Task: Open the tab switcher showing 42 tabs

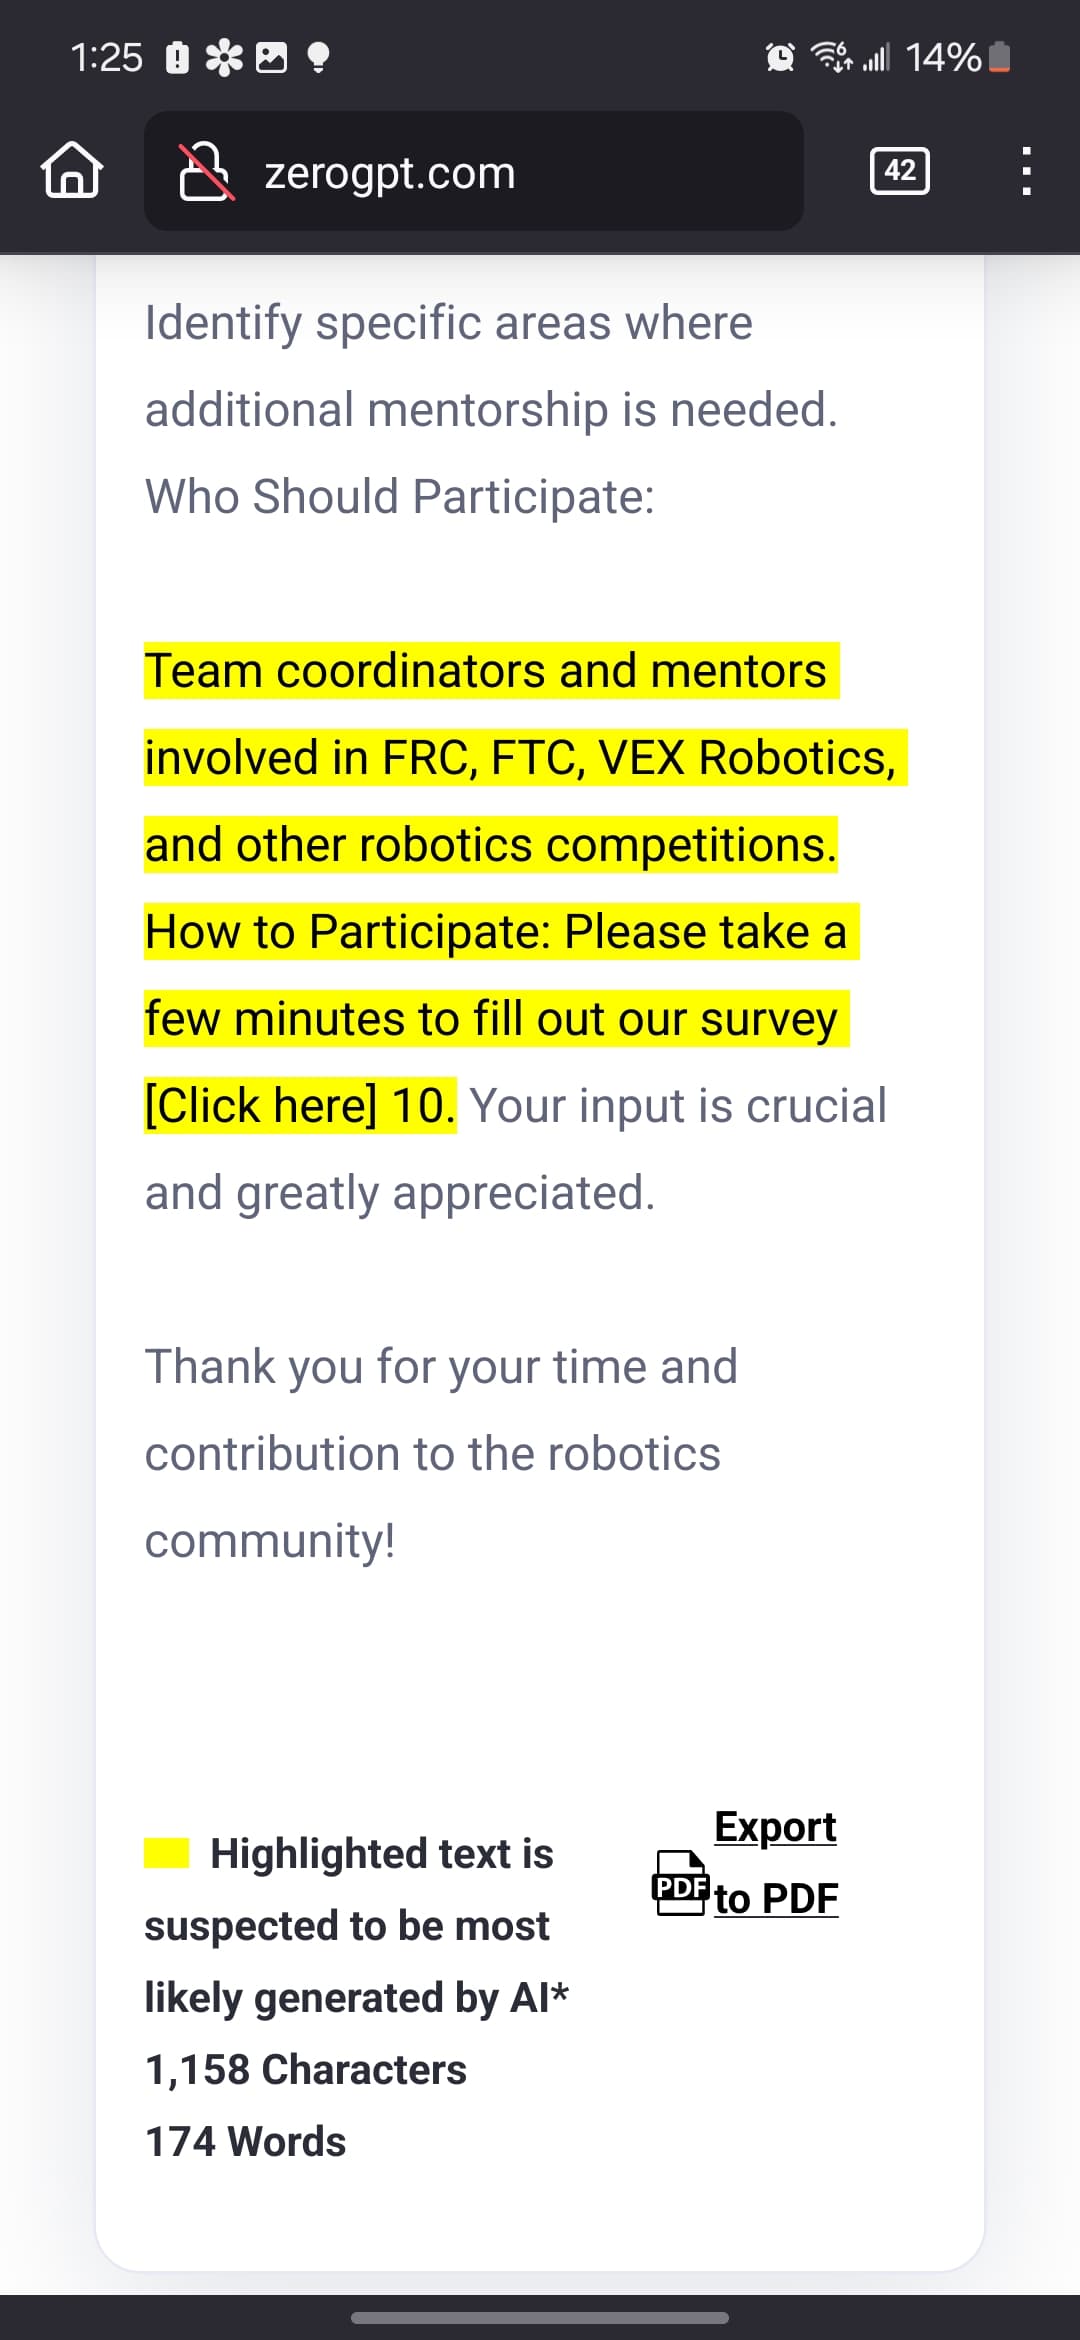Action: (x=900, y=171)
